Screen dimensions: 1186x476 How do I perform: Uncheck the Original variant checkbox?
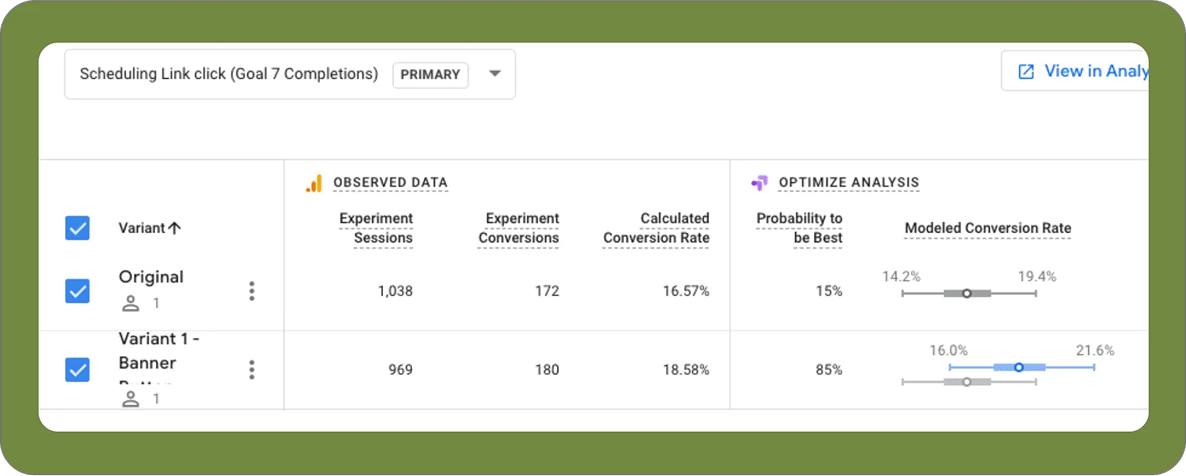click(x=77, y=291)
